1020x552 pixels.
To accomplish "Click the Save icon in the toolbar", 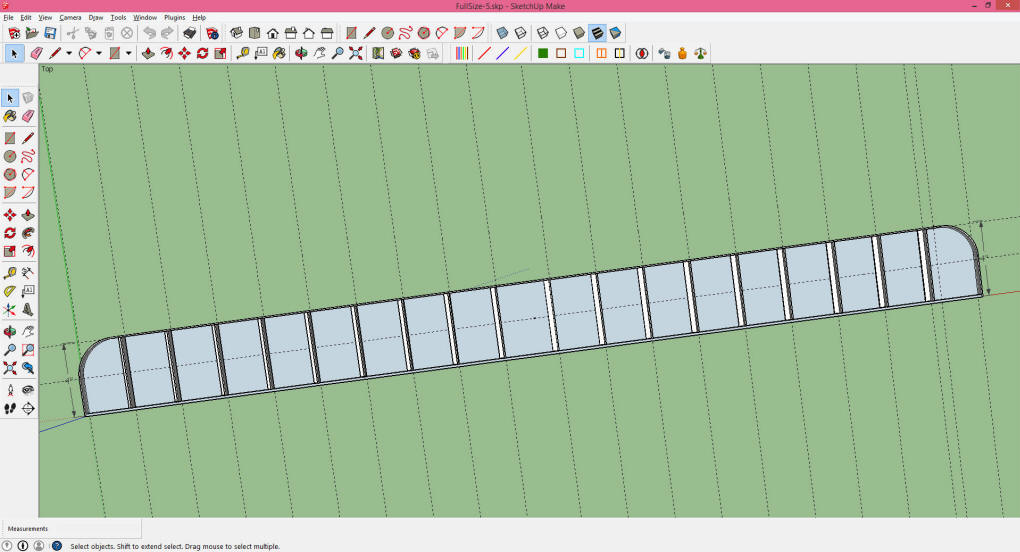I will point(50,33).
